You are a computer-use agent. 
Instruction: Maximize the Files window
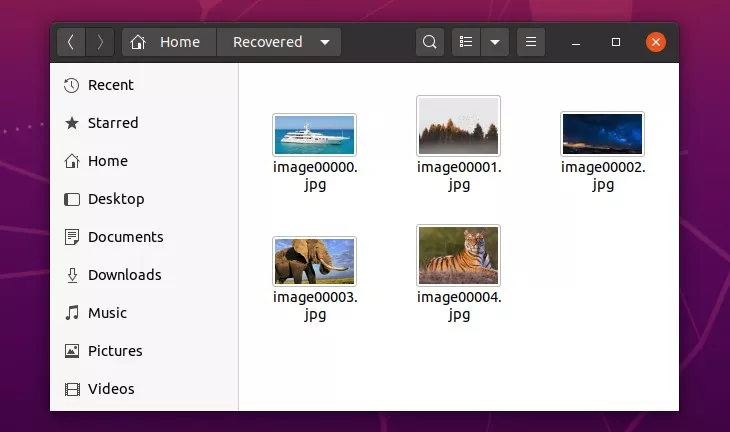coord(615,42)
